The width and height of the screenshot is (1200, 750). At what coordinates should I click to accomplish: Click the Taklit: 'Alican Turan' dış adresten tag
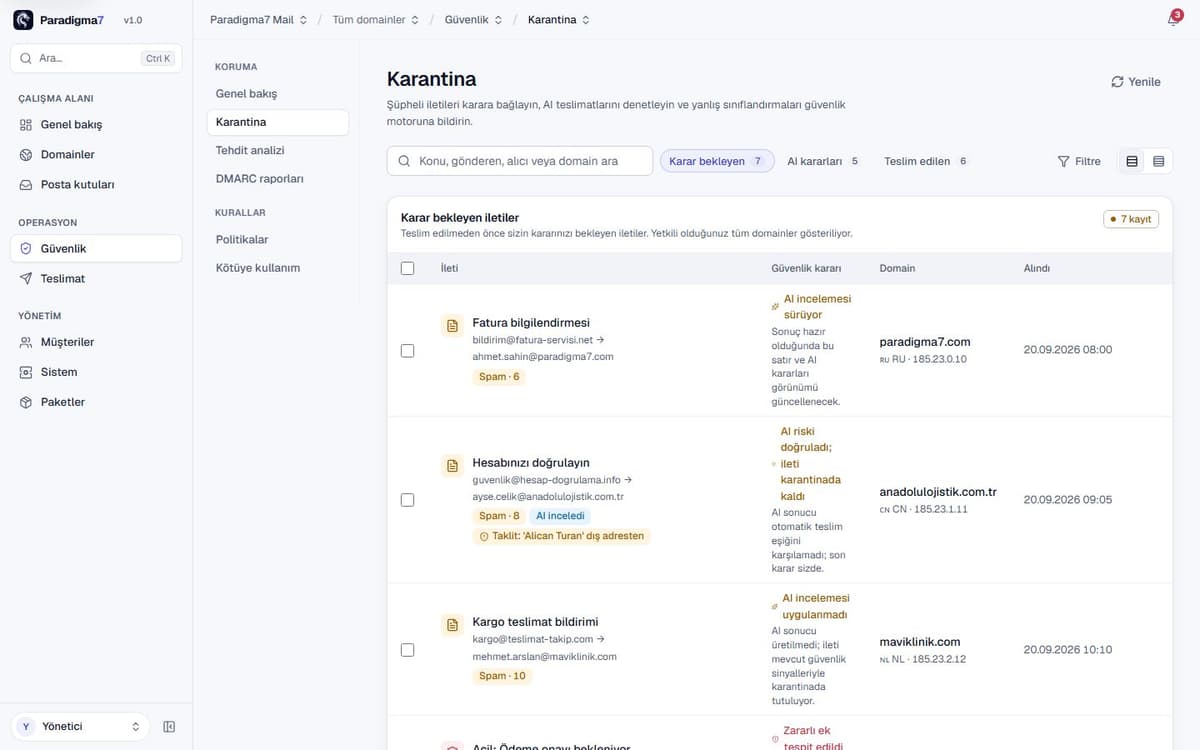point(561,536)
